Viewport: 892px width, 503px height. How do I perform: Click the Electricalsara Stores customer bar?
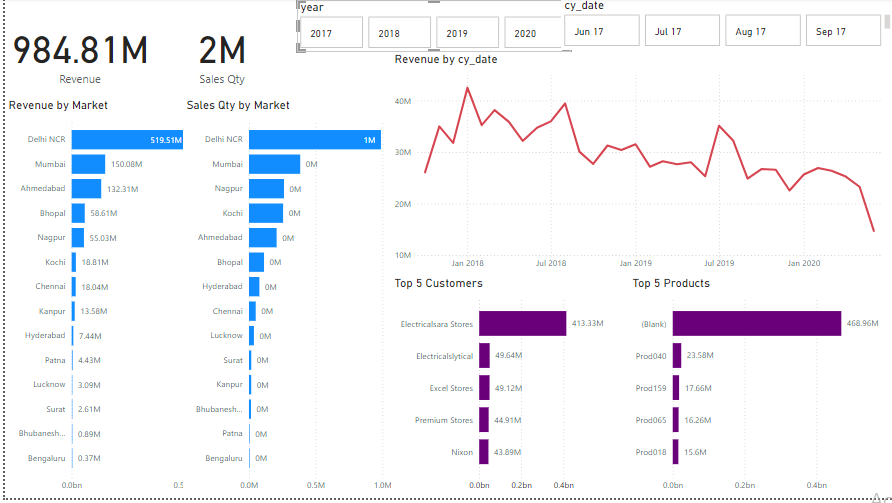pos(522,323)
